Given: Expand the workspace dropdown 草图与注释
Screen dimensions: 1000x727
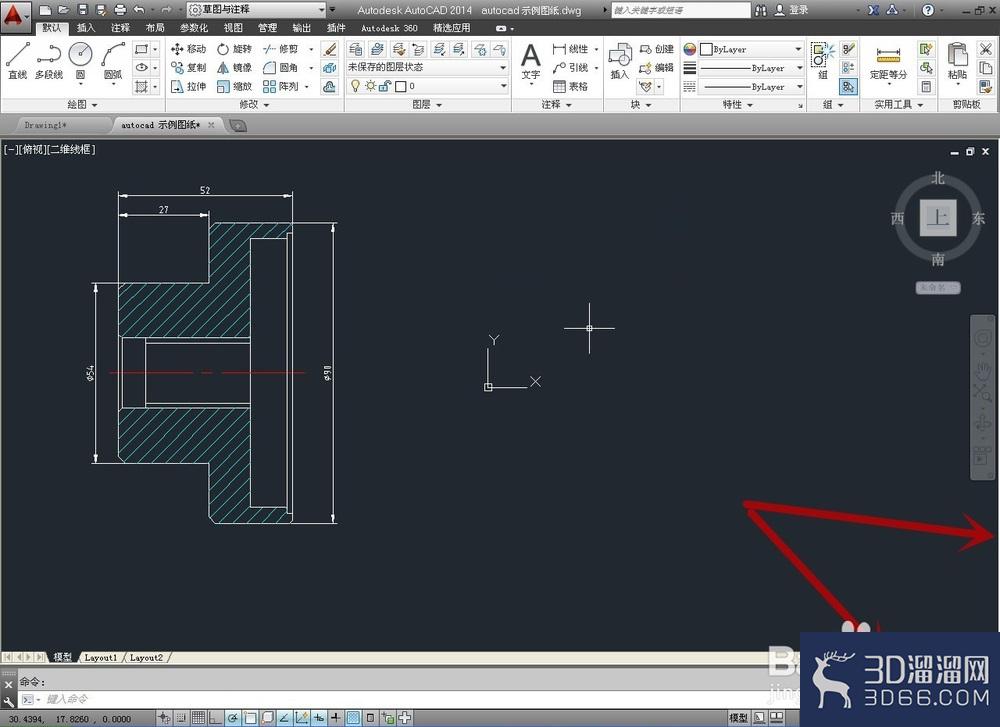Looking at the screenshot, I should (257, 10).
